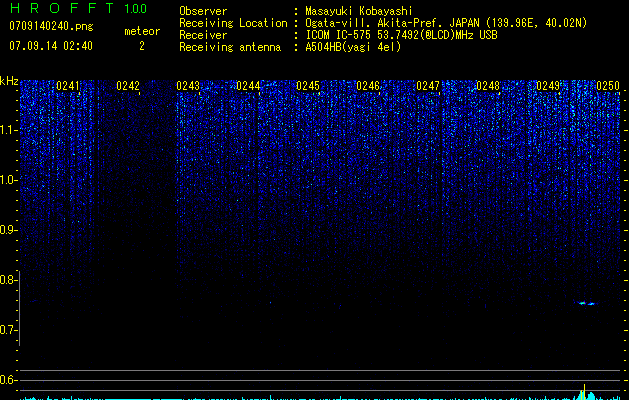Click the 0243 time marker
Image resolution: width=629 pixels, height=400 pixels.
[x=188, y=86]
